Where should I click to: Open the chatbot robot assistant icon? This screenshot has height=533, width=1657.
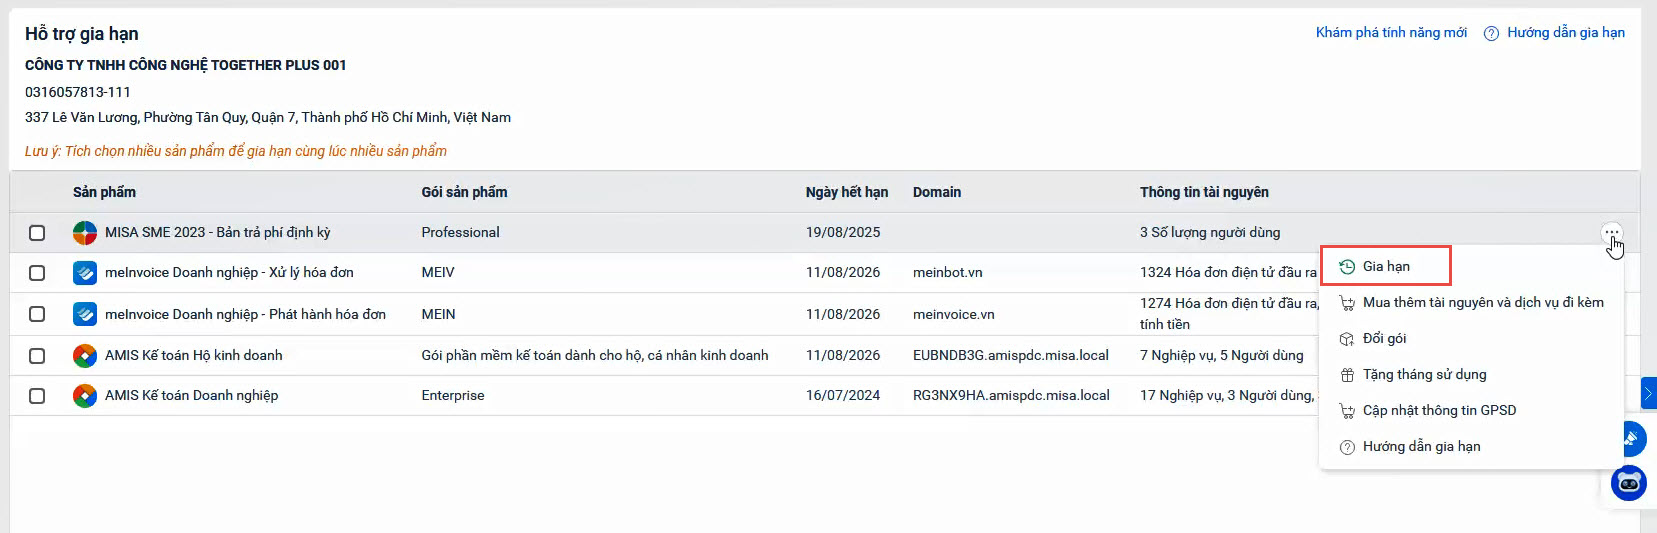coord(1629,484)
